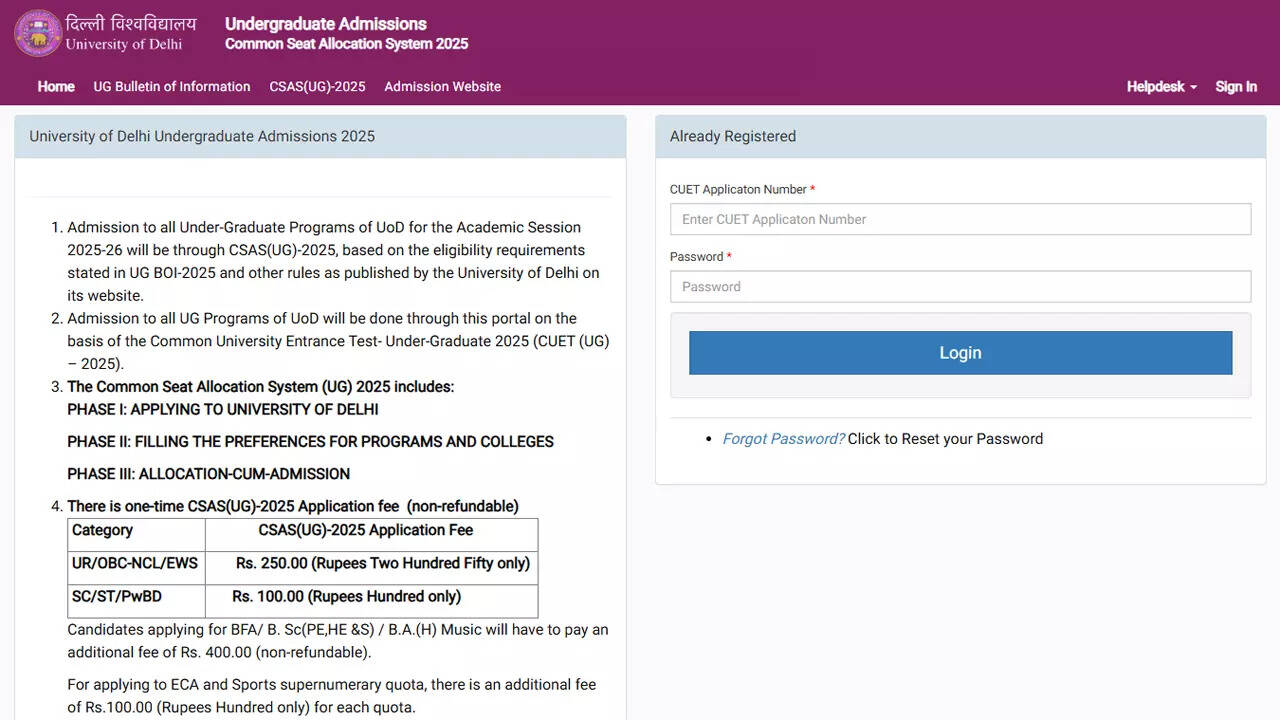1280x720 pixels.
Task: Click the Forgot Password? link
Action: click(x=783, y=439)
